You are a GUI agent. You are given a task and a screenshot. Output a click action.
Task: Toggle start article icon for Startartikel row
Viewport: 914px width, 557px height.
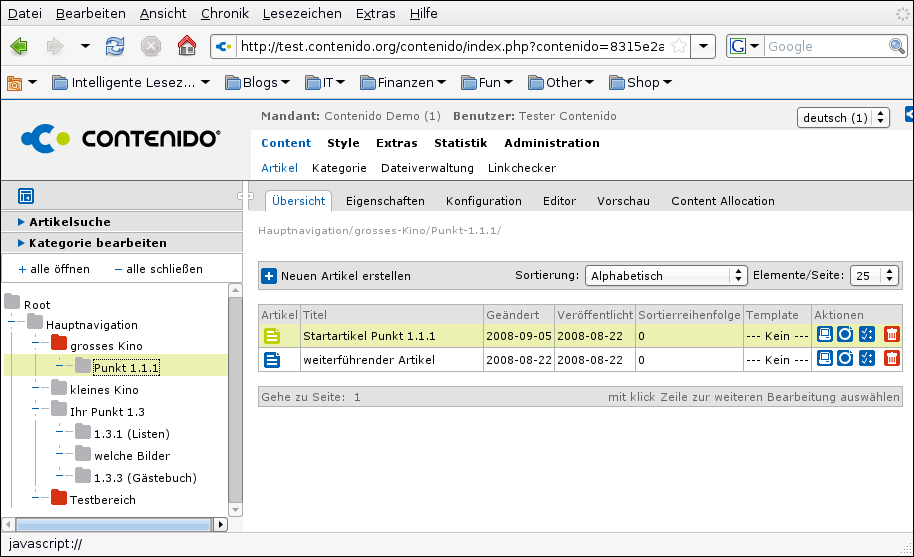pos(273,335)
